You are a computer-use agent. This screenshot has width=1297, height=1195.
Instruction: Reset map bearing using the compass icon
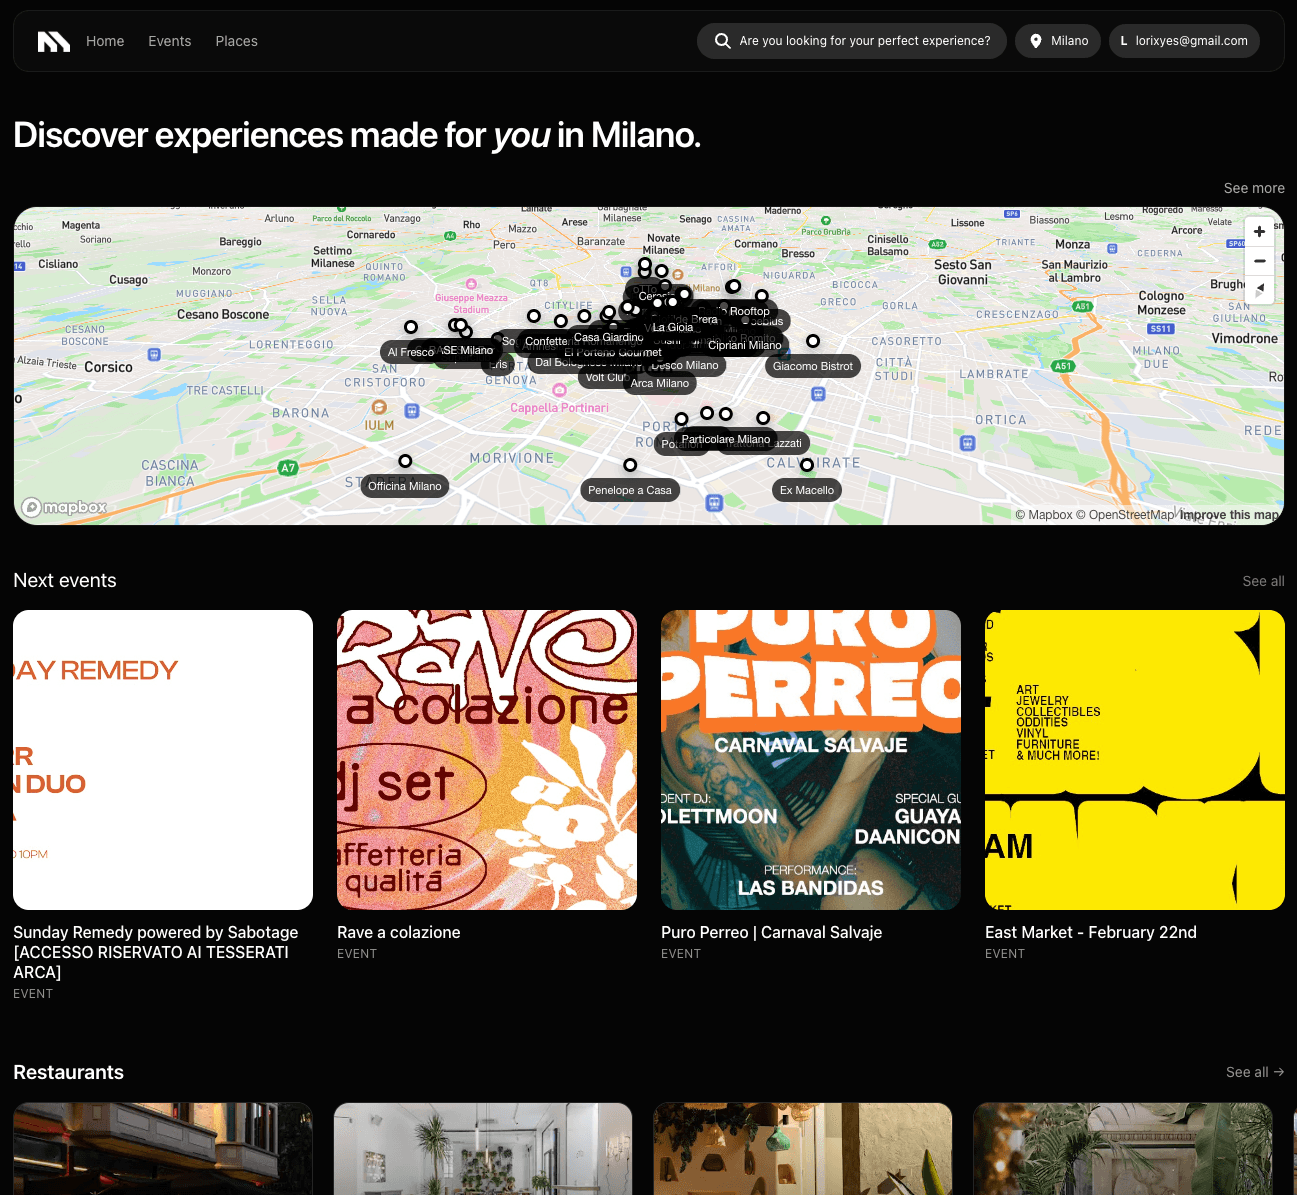click(x=1259, y=290)
